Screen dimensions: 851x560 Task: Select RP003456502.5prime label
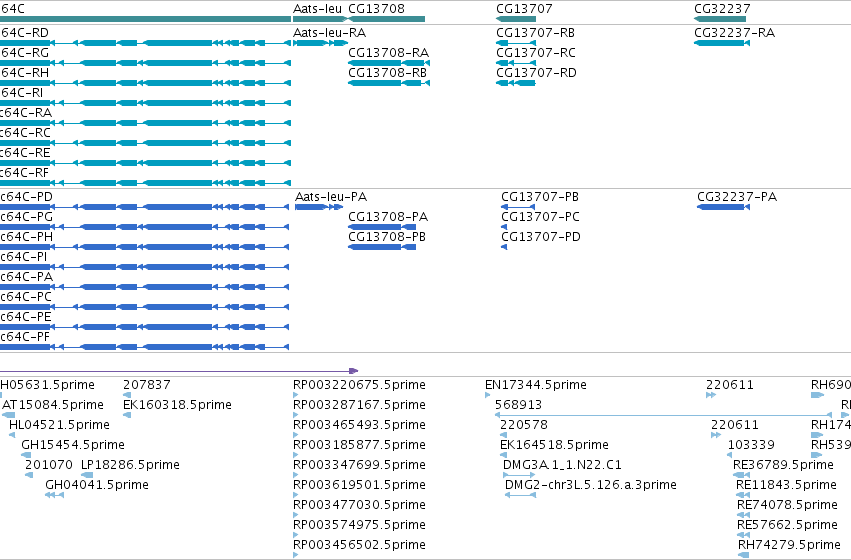pos(359,545)
